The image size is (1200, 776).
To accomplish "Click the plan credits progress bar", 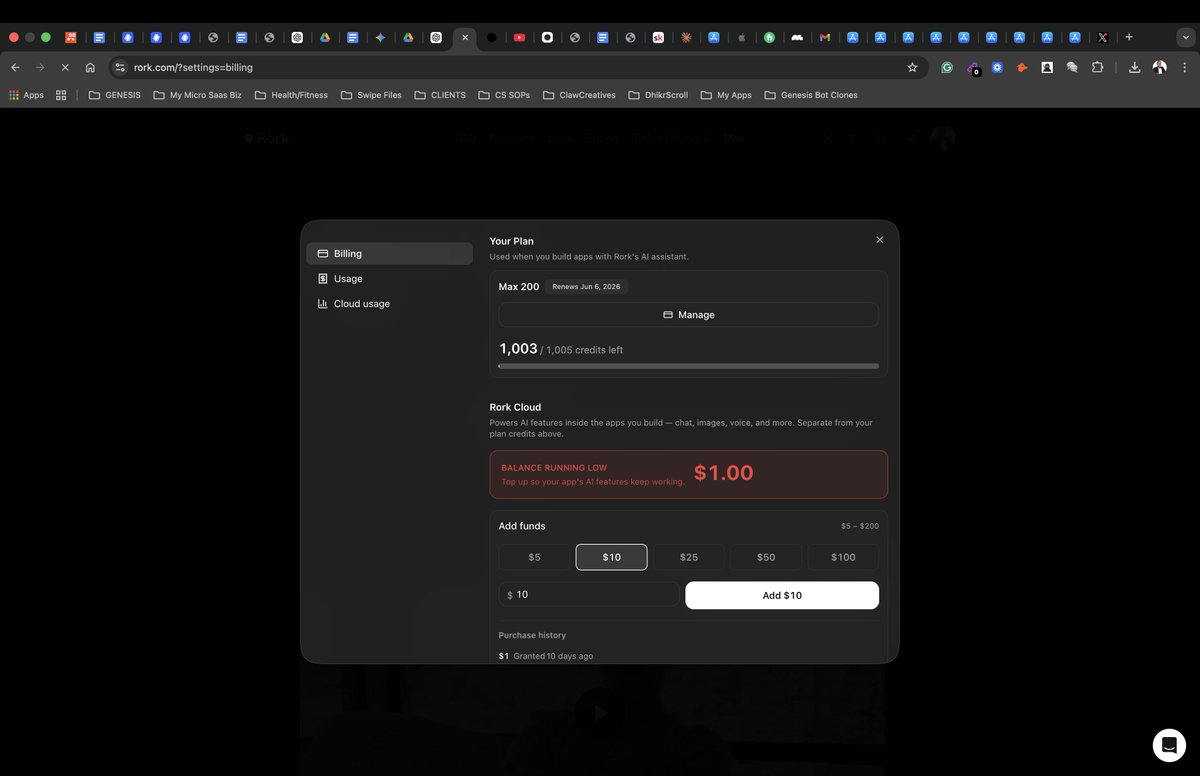I will (x=689, y=366).
